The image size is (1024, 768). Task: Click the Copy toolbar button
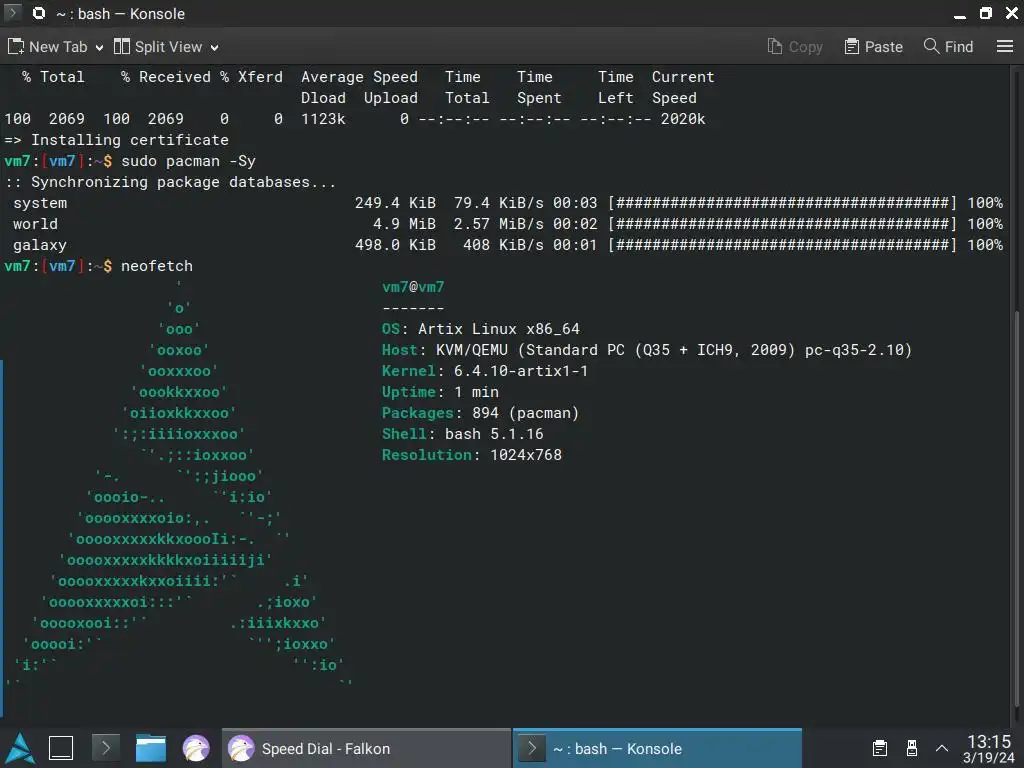pos(795,47)
